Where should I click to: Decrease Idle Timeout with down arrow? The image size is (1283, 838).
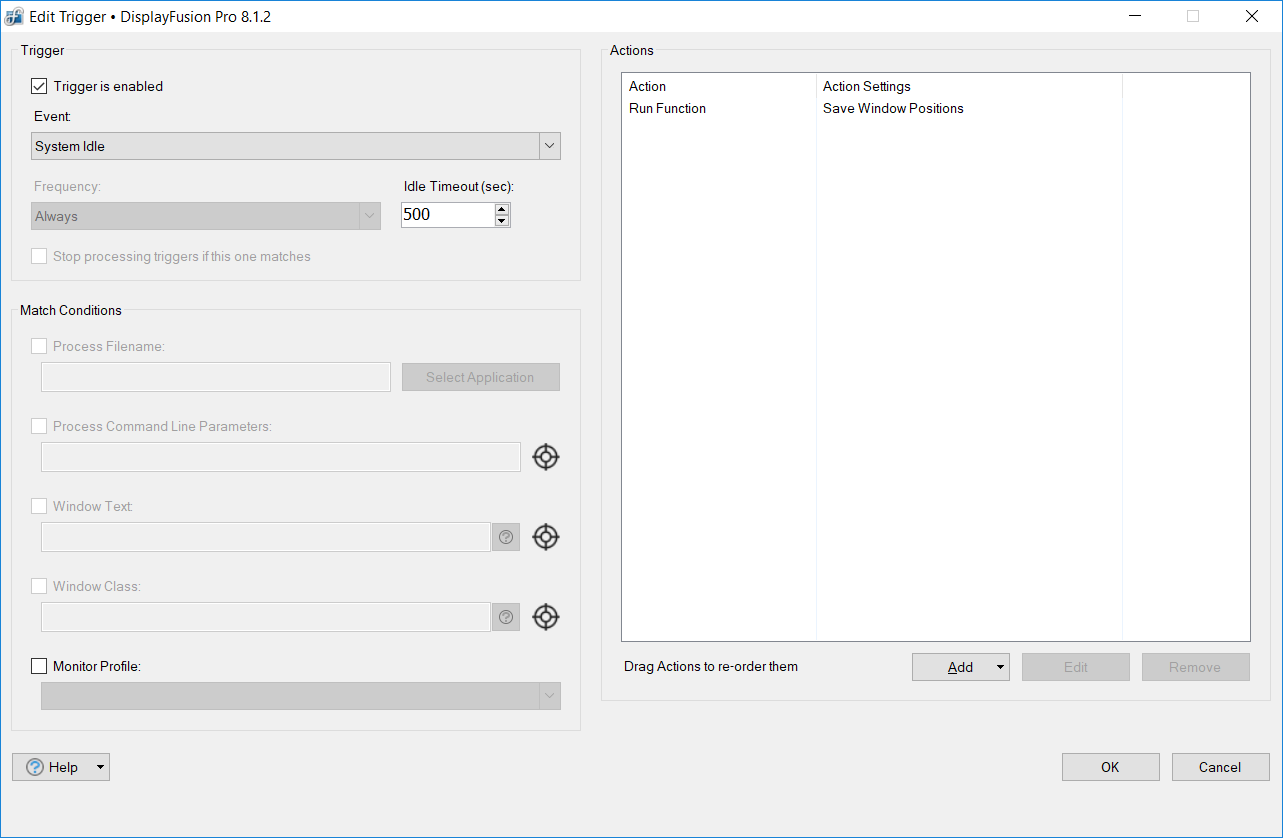502,221
